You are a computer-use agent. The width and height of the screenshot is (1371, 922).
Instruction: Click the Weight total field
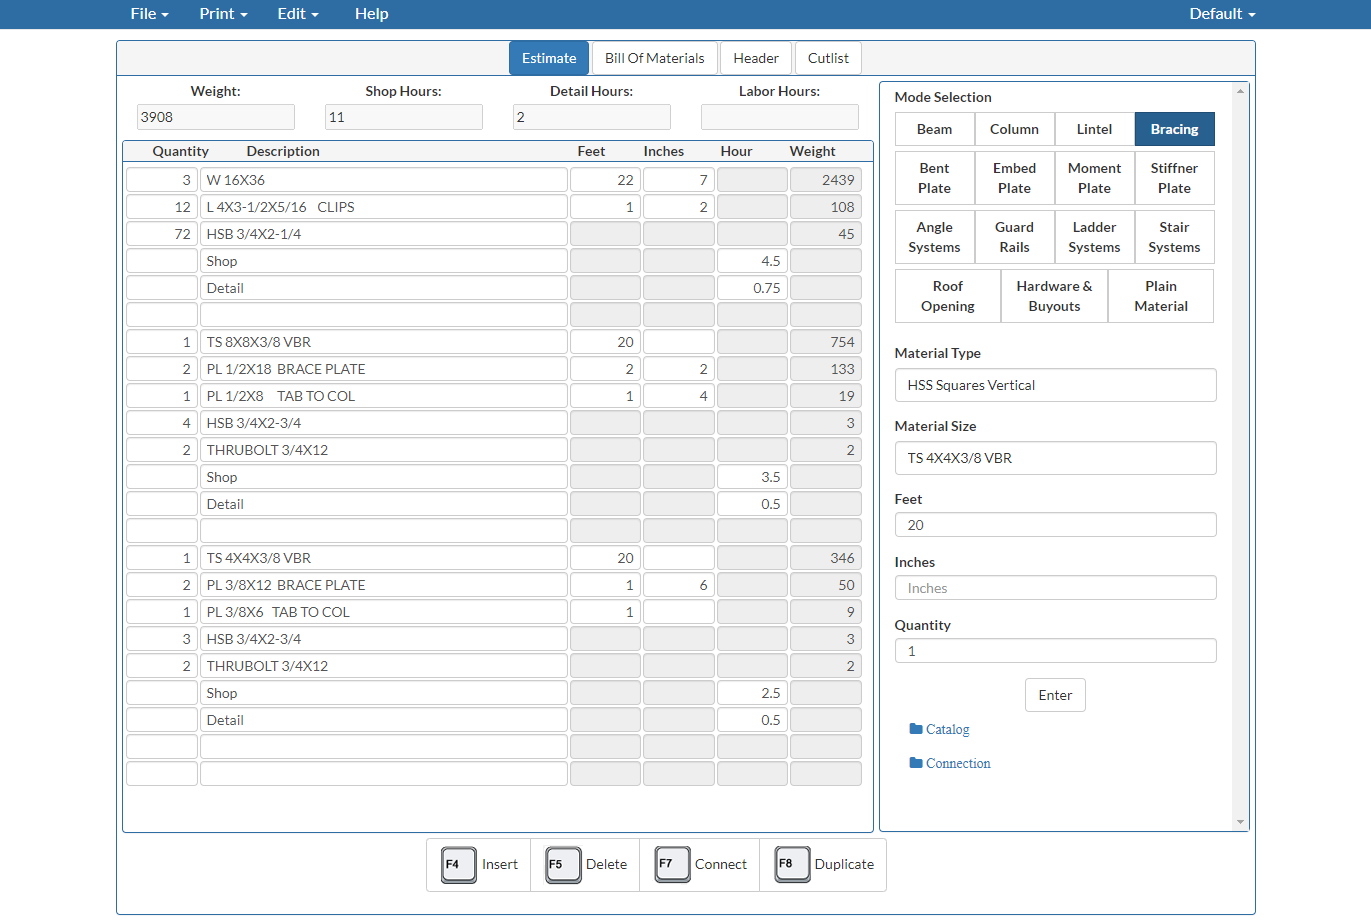click(x=216, y=117)
